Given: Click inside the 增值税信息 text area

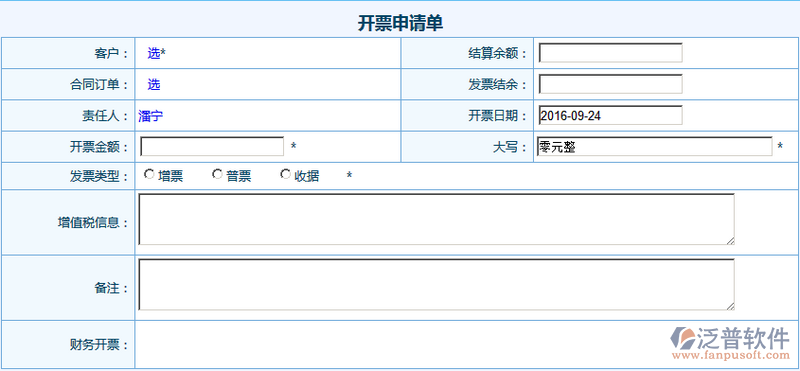Looking at the screenshot, I should [437, 219].
